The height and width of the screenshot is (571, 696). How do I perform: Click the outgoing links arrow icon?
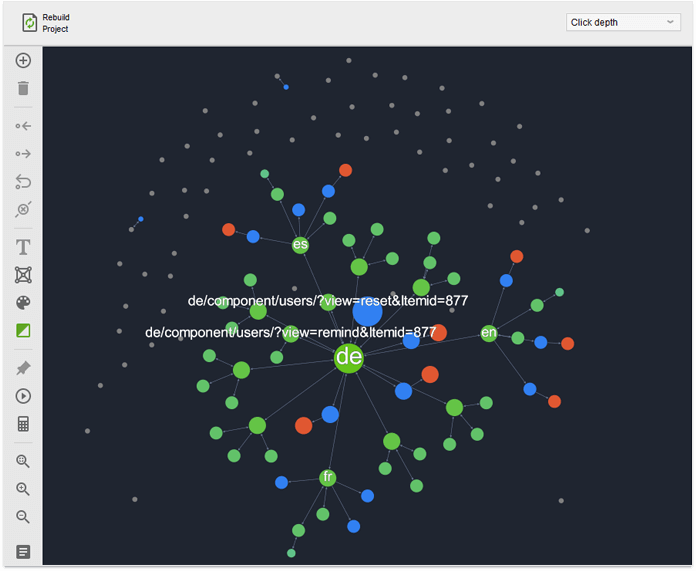23,154
